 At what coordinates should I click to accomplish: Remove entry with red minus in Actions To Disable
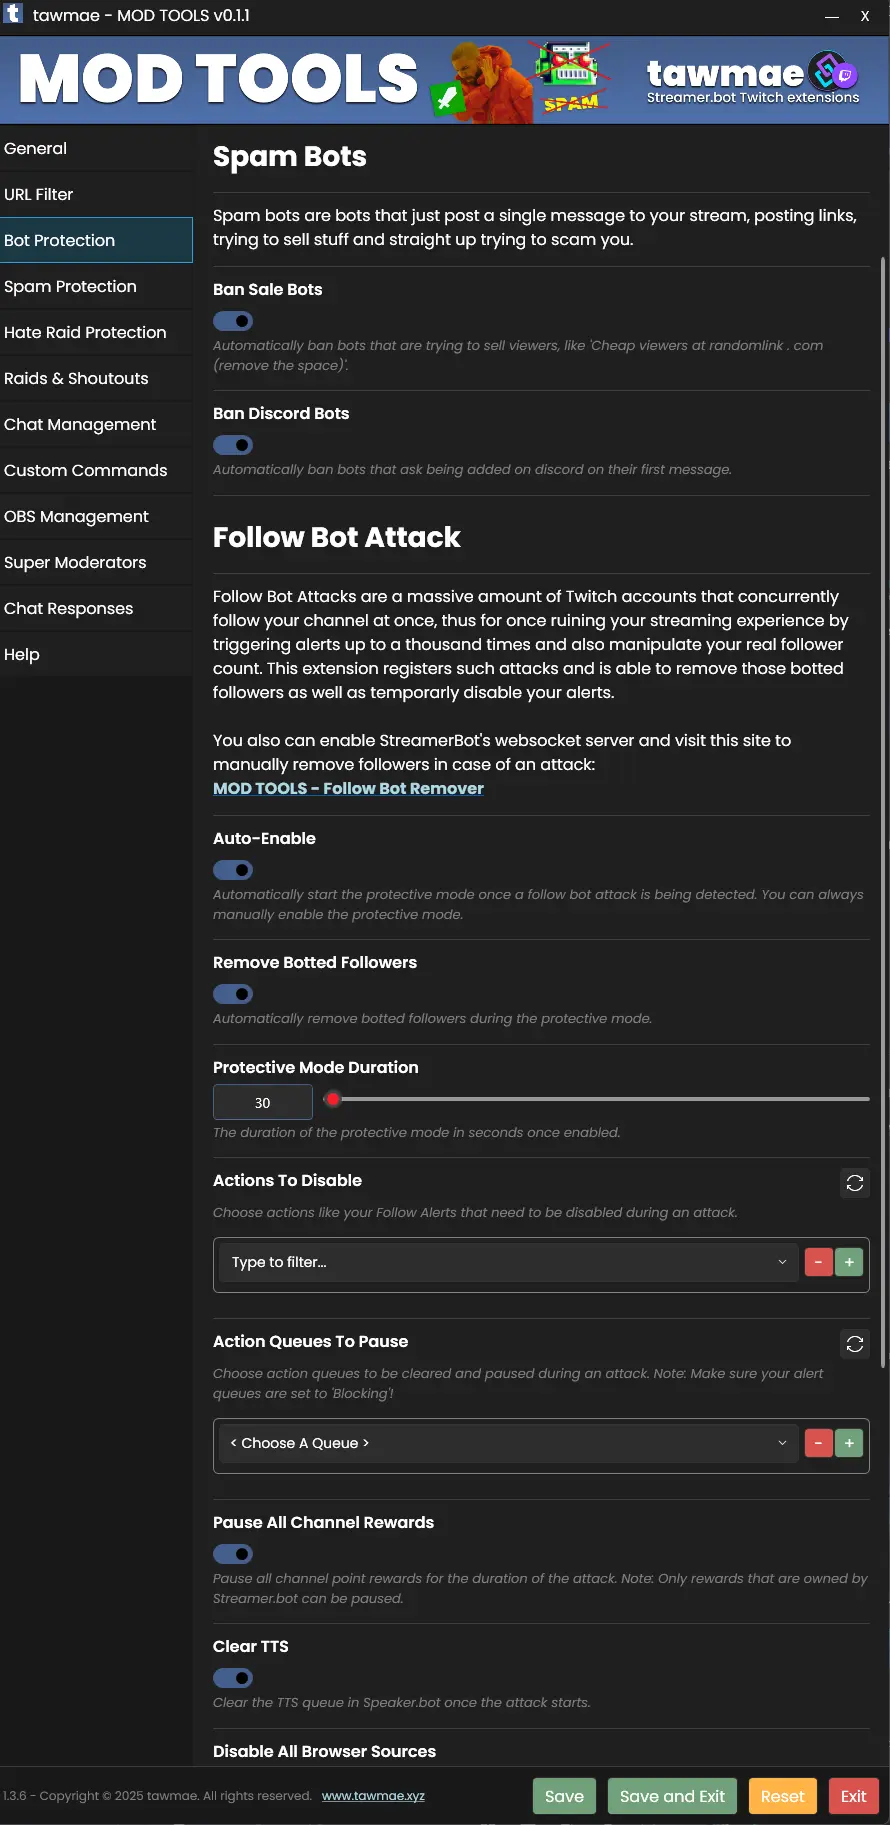pyautogui.click(x=818, y=1262)
